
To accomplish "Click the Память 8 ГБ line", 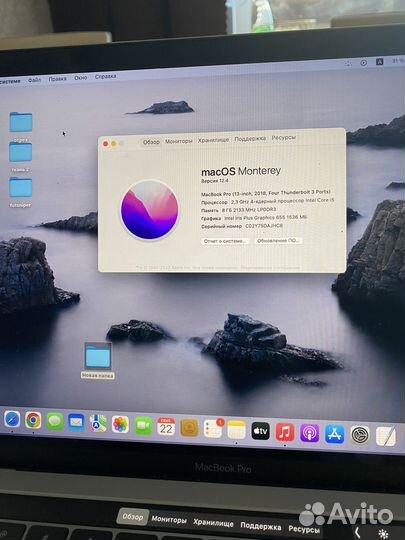I will click(x=239, y=210).
